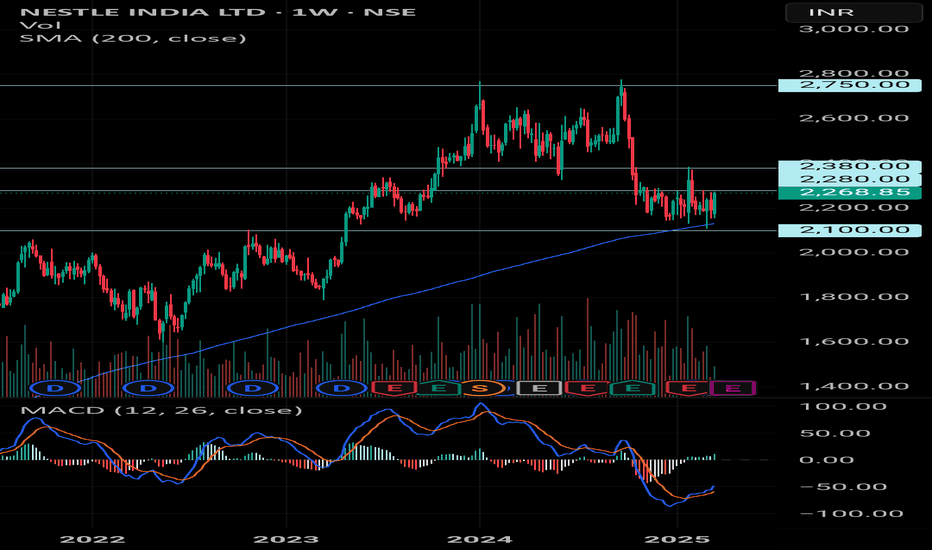Open the green E marker in late 2024
The image size is (932, 550).
pos(633,389)
